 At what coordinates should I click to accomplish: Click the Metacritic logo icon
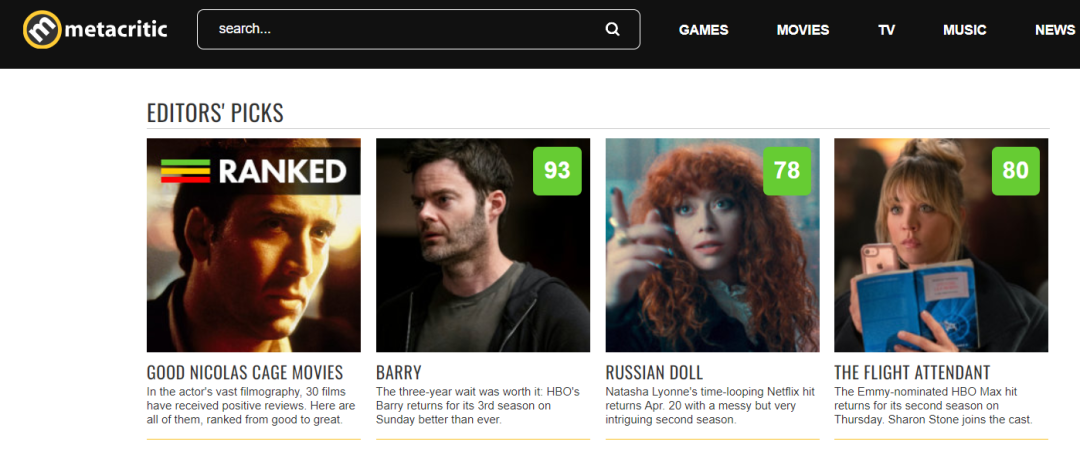click(42, 30)
